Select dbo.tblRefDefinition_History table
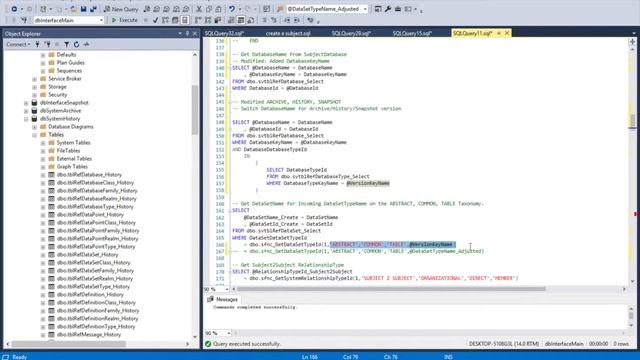Image resolution: width=640 pixels, height=360 pixels. coord(90,295)
